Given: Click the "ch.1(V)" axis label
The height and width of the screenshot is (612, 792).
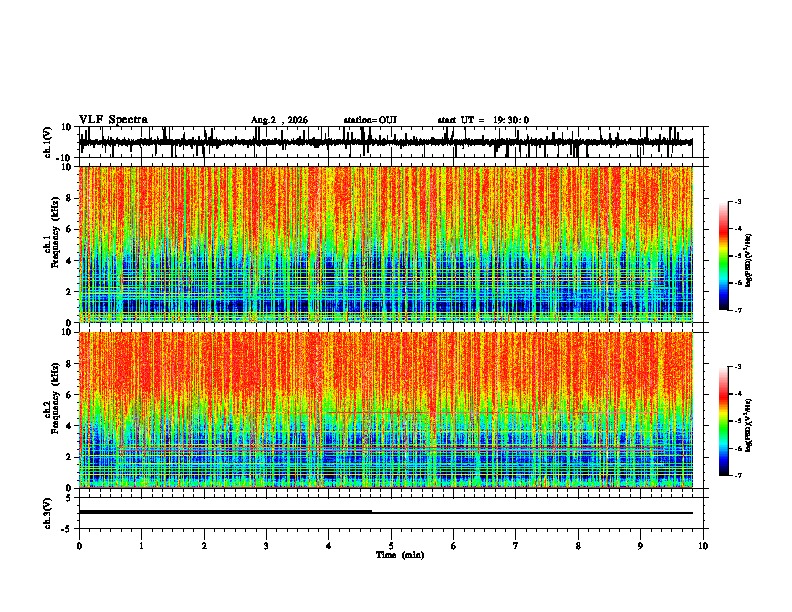Looking at the screenshot, I should pos(48,142).
